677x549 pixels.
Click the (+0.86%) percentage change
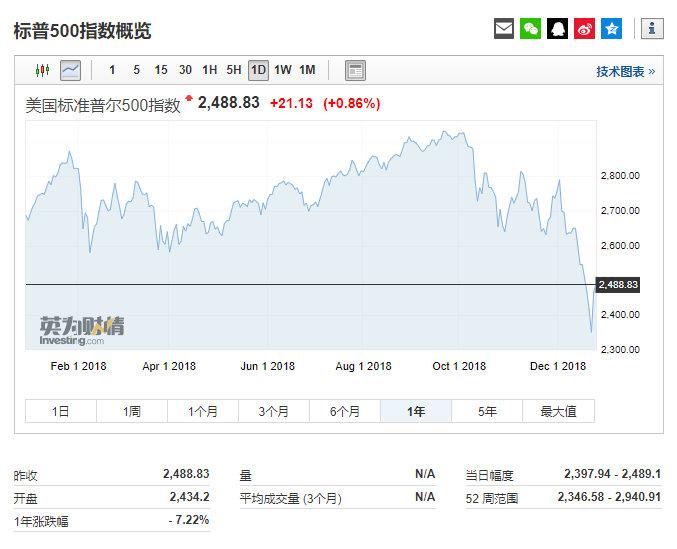[x=351, y=104]
